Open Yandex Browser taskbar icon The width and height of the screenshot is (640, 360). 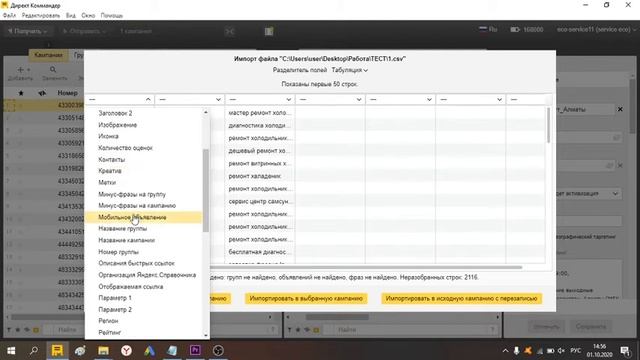[x=127, y=351]
